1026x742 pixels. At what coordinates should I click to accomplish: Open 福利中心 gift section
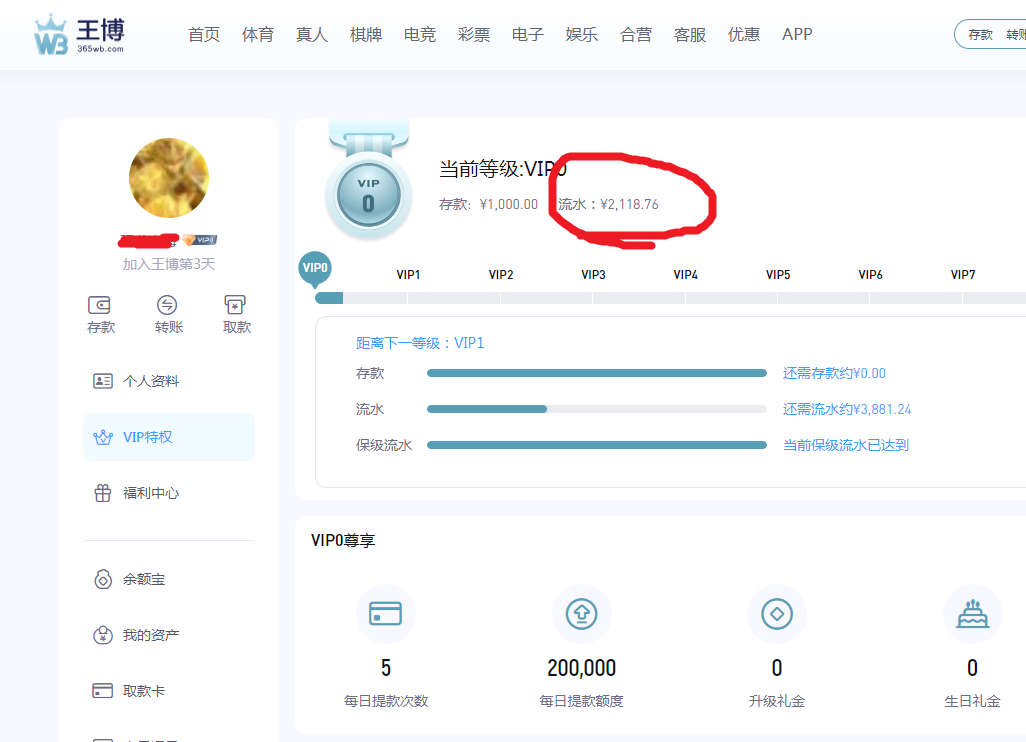150,493
